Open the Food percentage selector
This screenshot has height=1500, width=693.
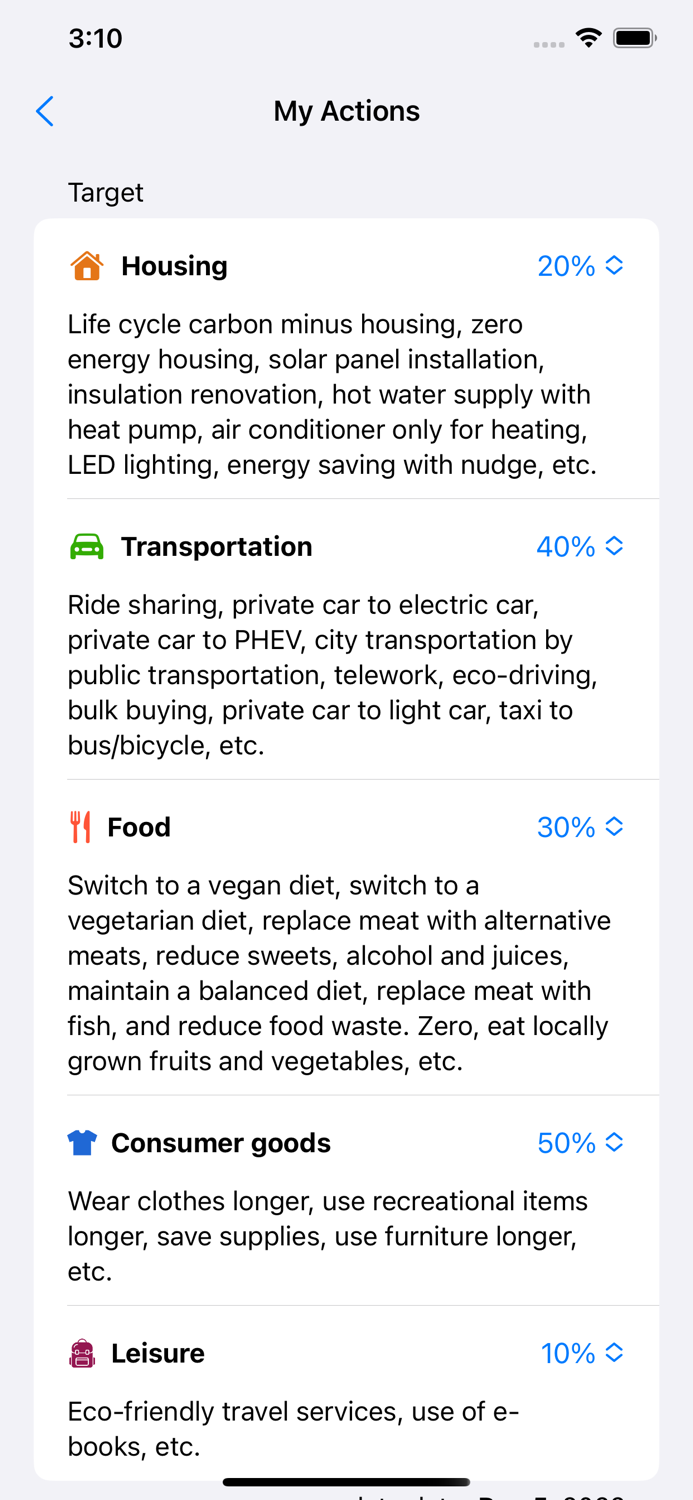(616, 827)
